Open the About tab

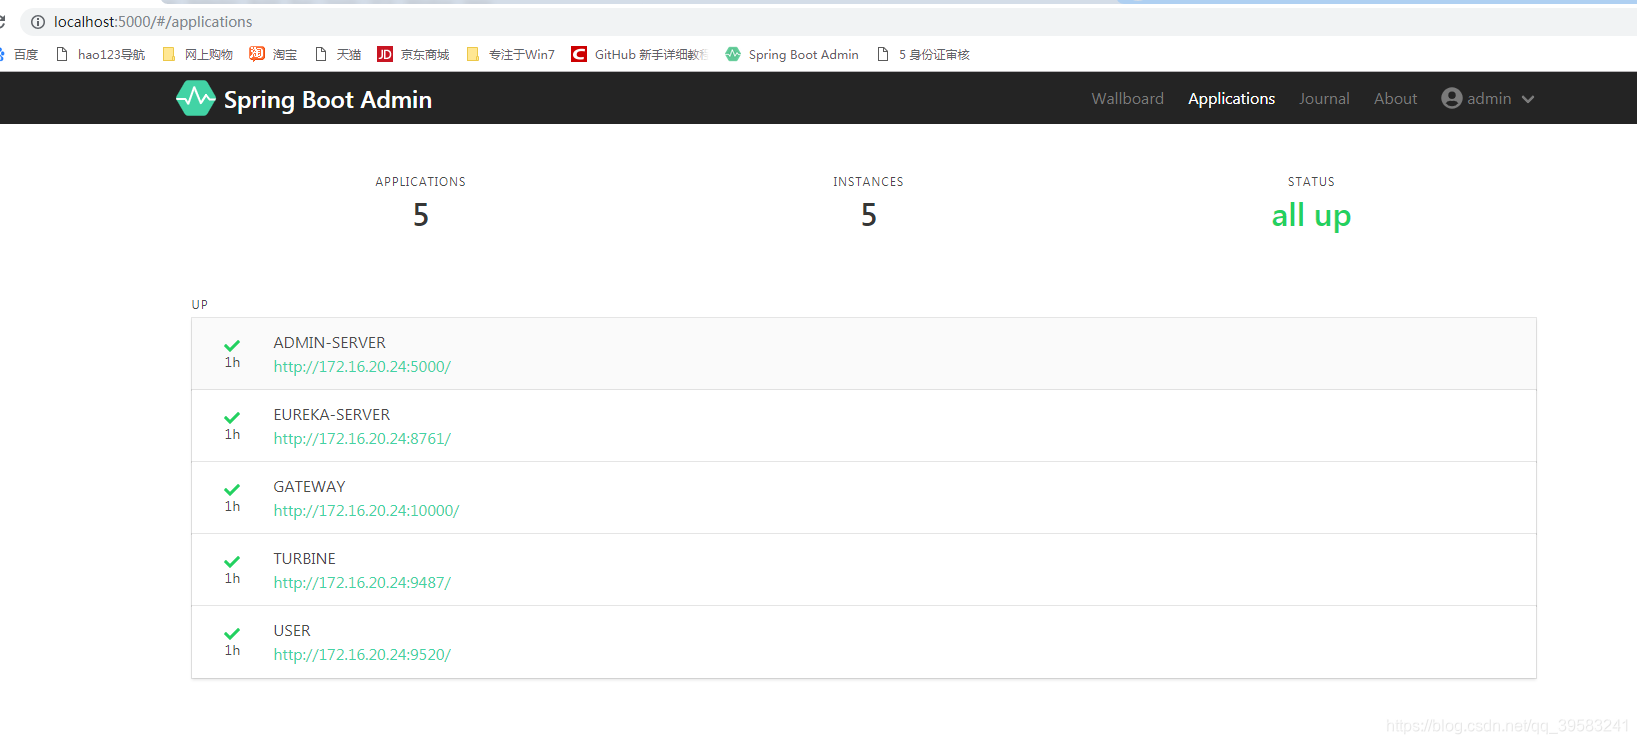tap(1395, 98)
